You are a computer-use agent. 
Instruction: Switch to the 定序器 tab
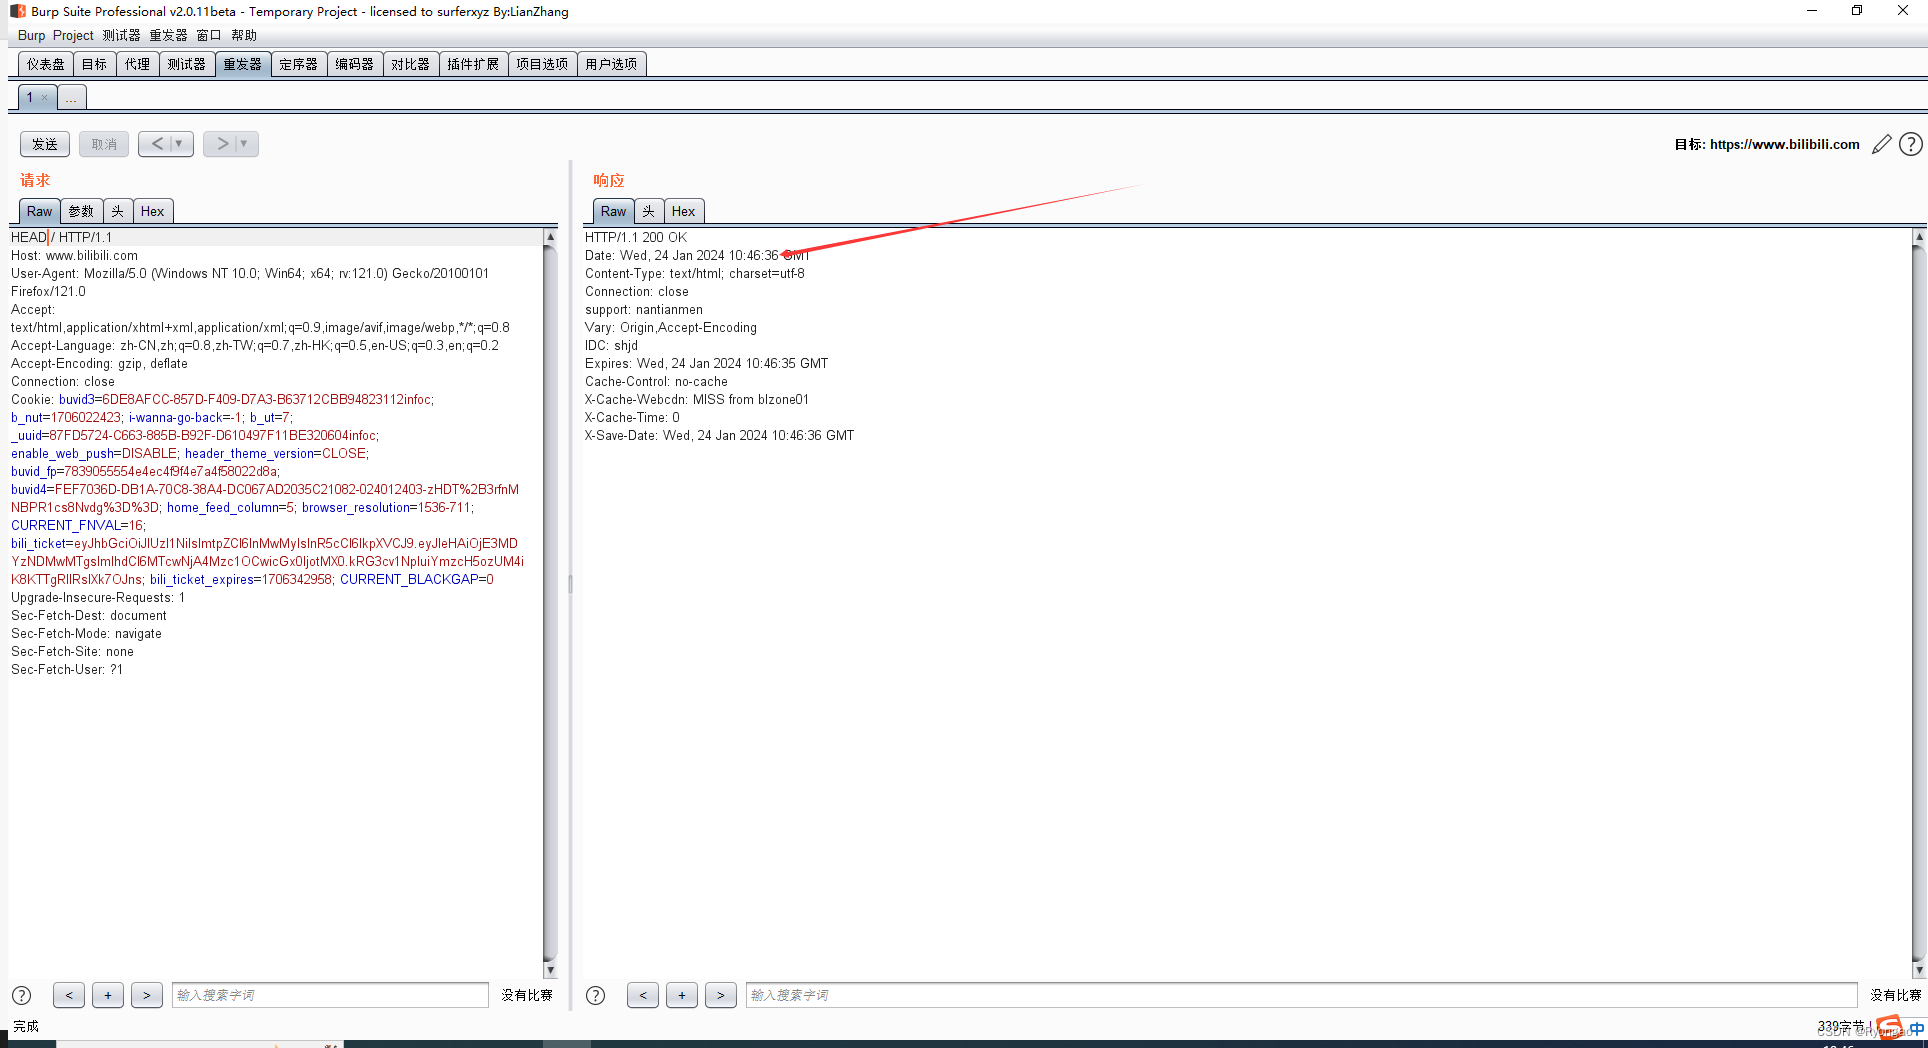pyautogui.click(x=298, y=64)
